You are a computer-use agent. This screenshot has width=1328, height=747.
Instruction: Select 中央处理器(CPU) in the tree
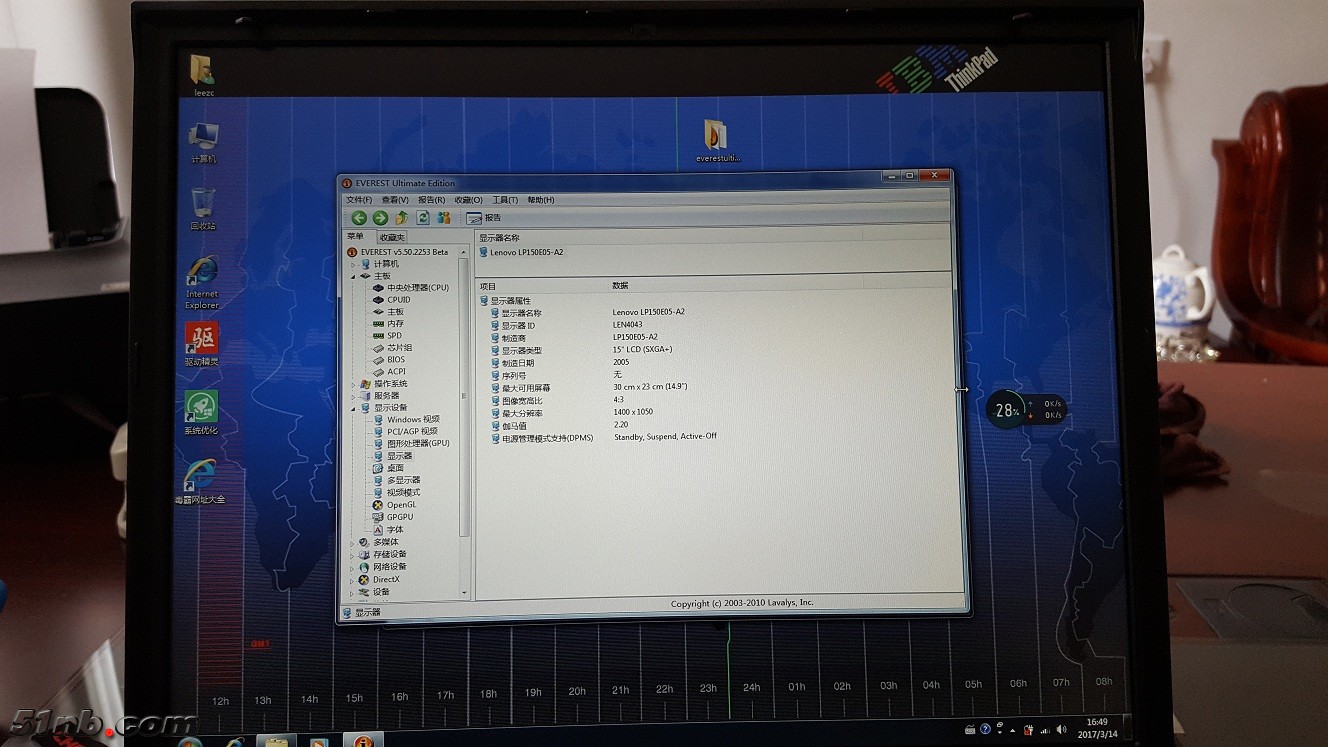click(x=417, y=288)
